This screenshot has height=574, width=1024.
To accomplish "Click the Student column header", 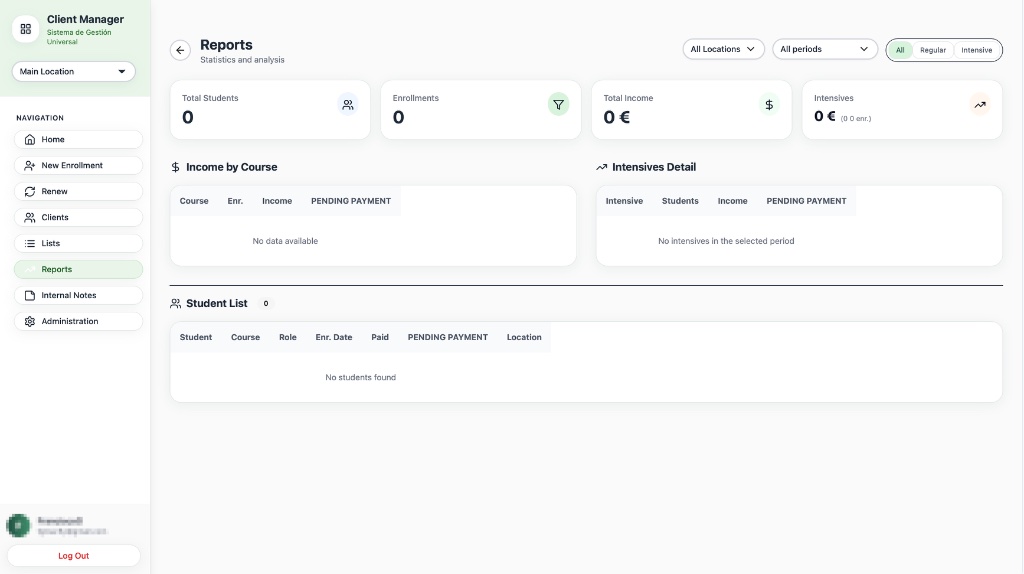I will [196, 338].
